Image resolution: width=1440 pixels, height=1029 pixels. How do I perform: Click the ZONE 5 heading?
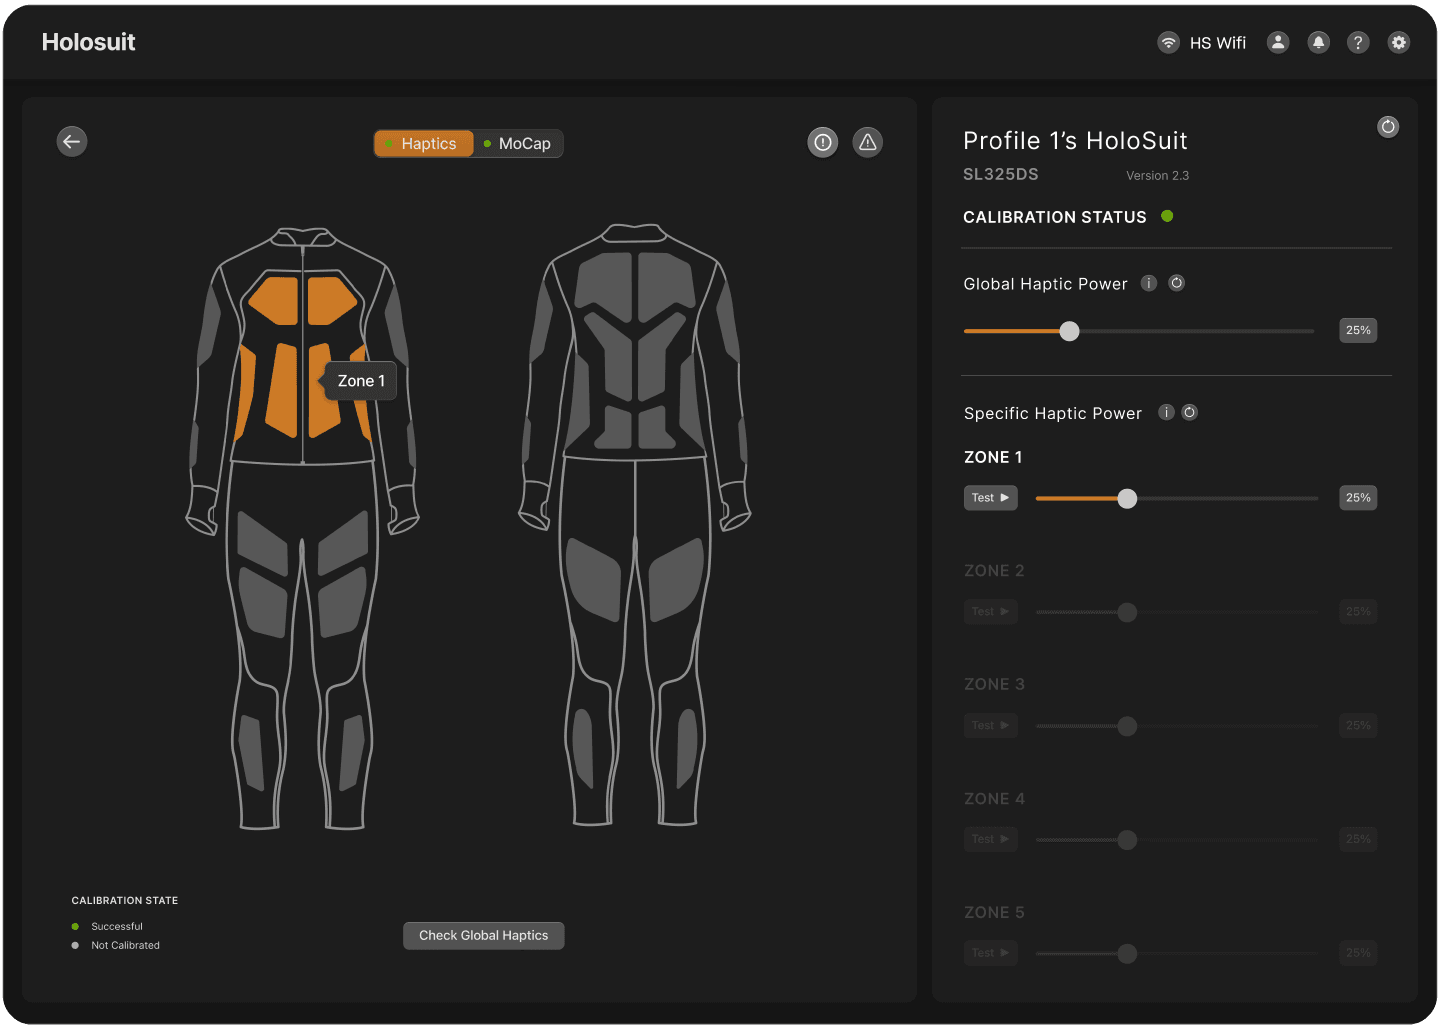994,913
